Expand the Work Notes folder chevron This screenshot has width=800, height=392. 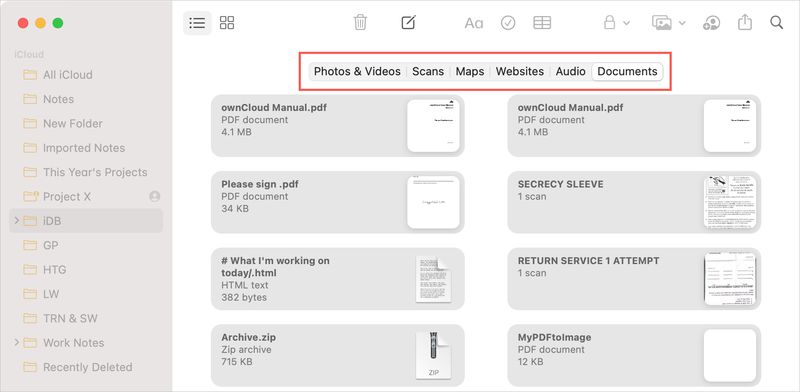16,342
